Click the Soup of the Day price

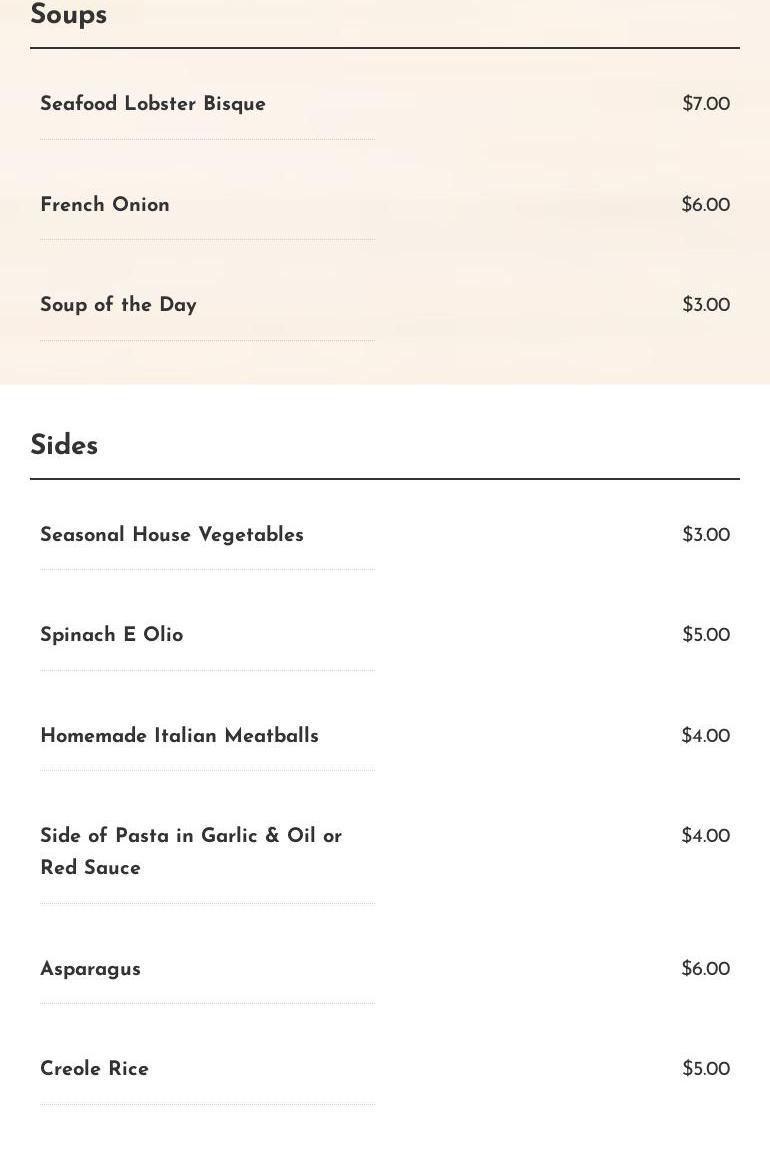tap(705, 305)
